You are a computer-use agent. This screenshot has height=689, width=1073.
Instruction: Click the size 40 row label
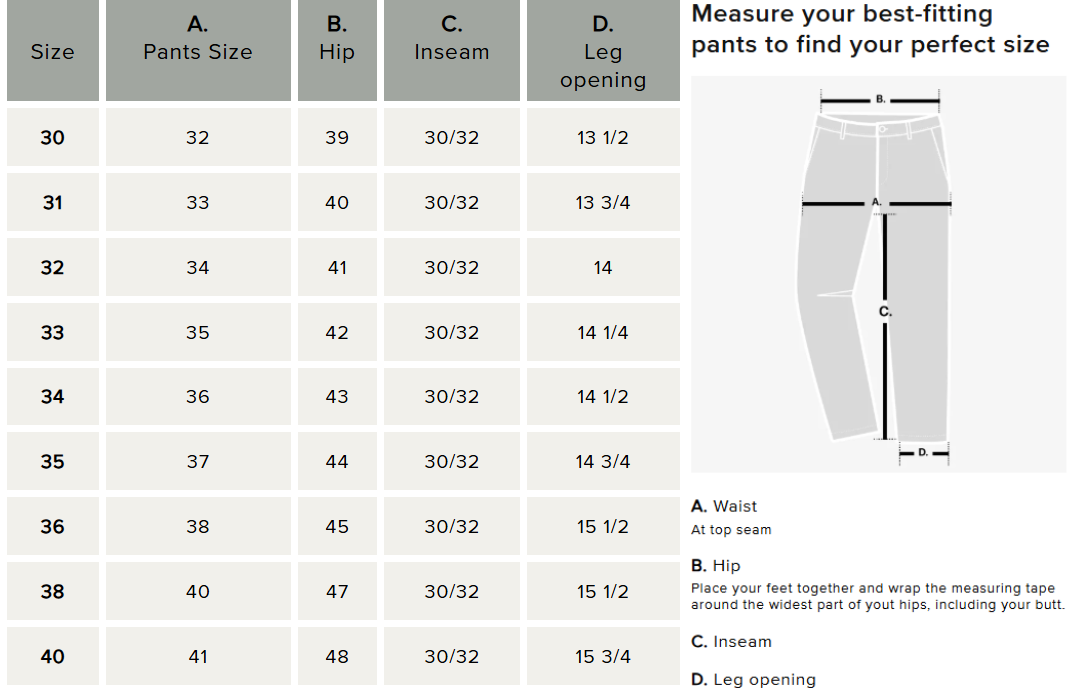(52, 657)
